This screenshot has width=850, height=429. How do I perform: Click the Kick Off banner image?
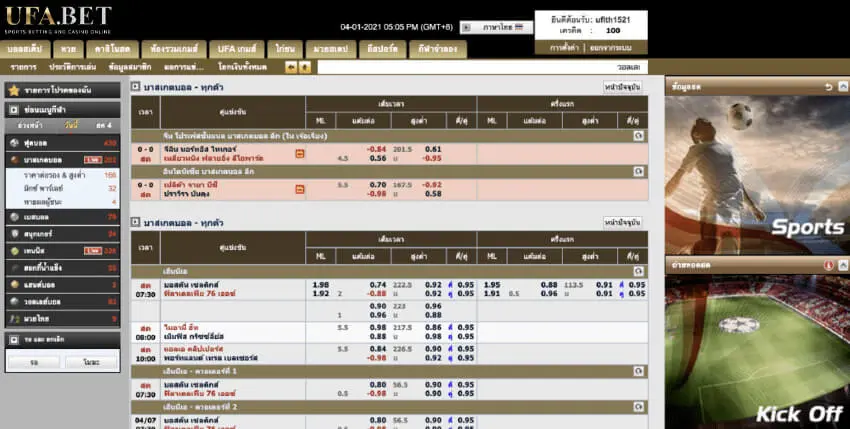756,350
